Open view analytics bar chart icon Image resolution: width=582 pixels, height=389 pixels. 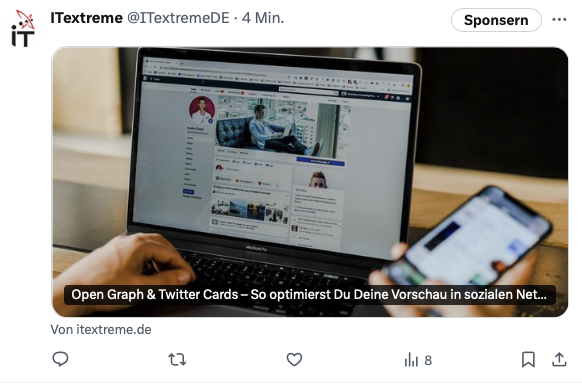pos(411,359)
